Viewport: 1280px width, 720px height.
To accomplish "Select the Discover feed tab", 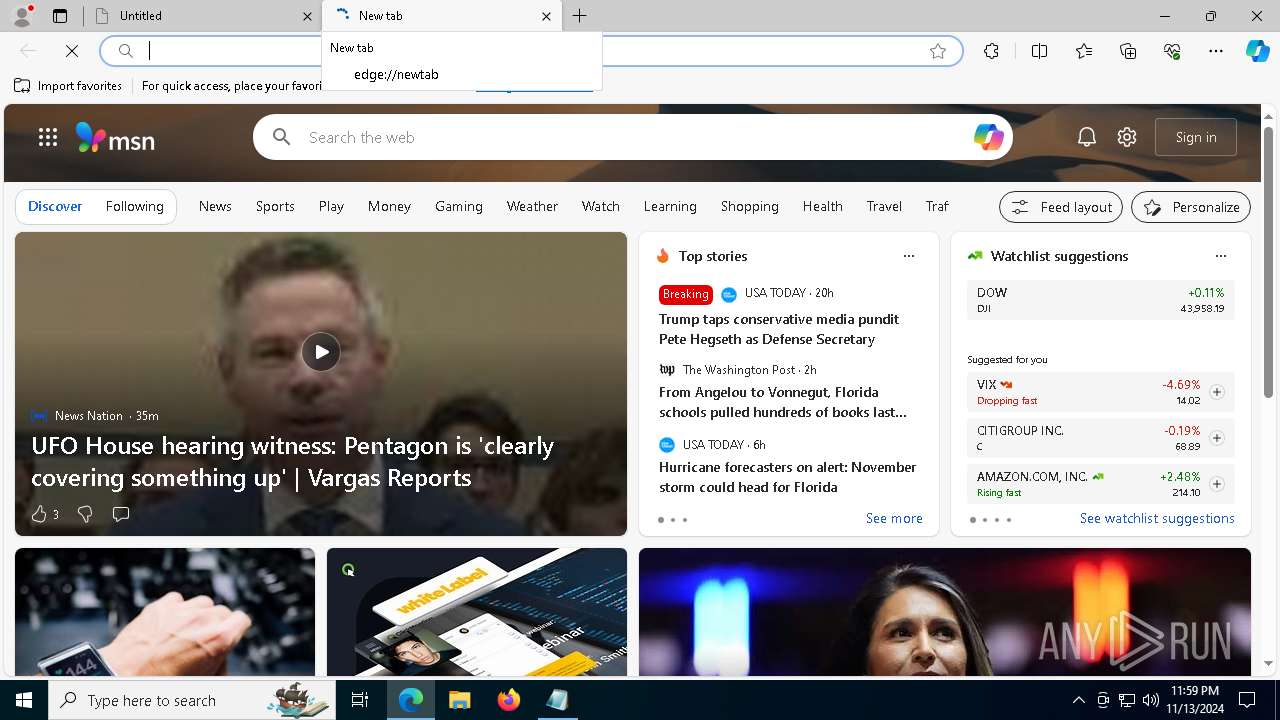I will tap(55, 206).
